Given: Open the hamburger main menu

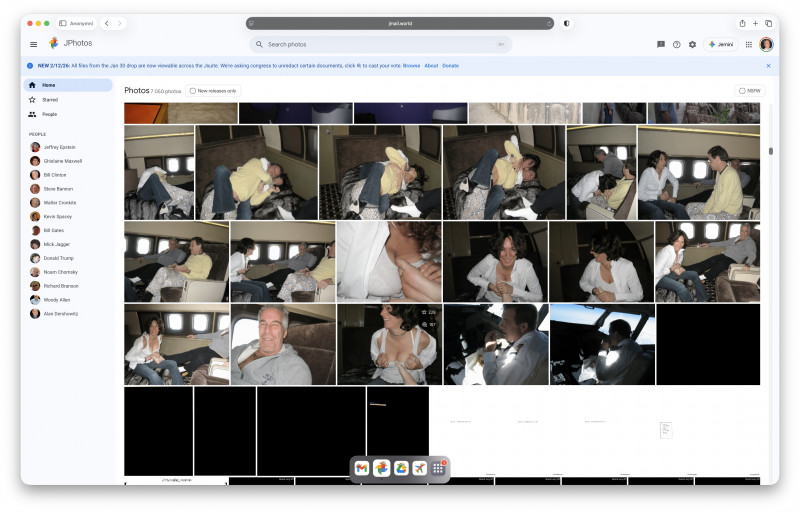Looking at the screenshot, I should tap(33, 44).
